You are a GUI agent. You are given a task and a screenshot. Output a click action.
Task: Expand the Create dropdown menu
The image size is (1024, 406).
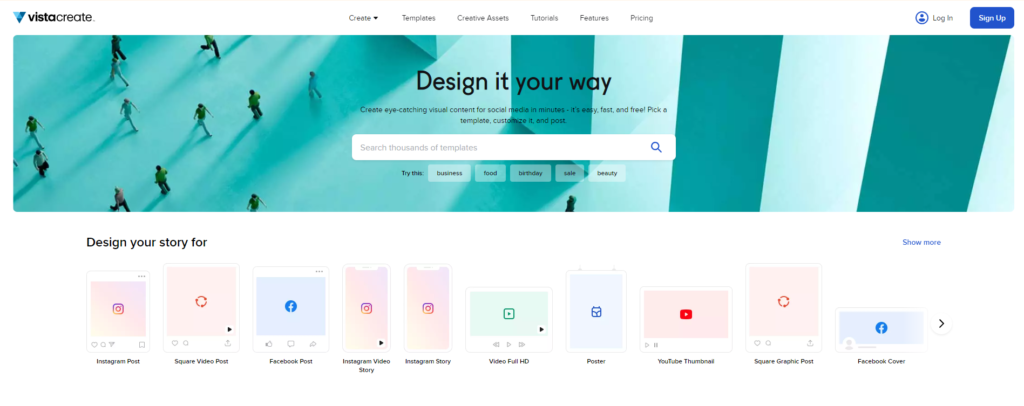(x=363, y=18)
